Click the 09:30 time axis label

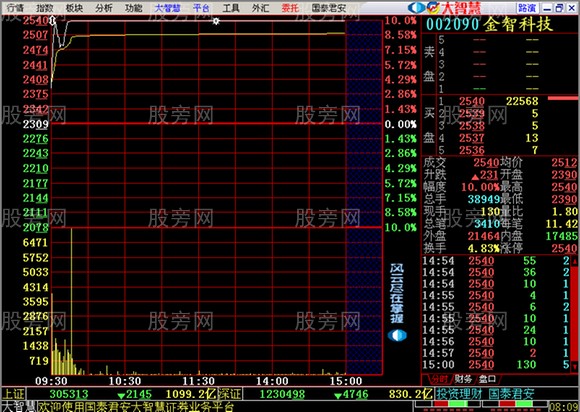tap(51, 381)
